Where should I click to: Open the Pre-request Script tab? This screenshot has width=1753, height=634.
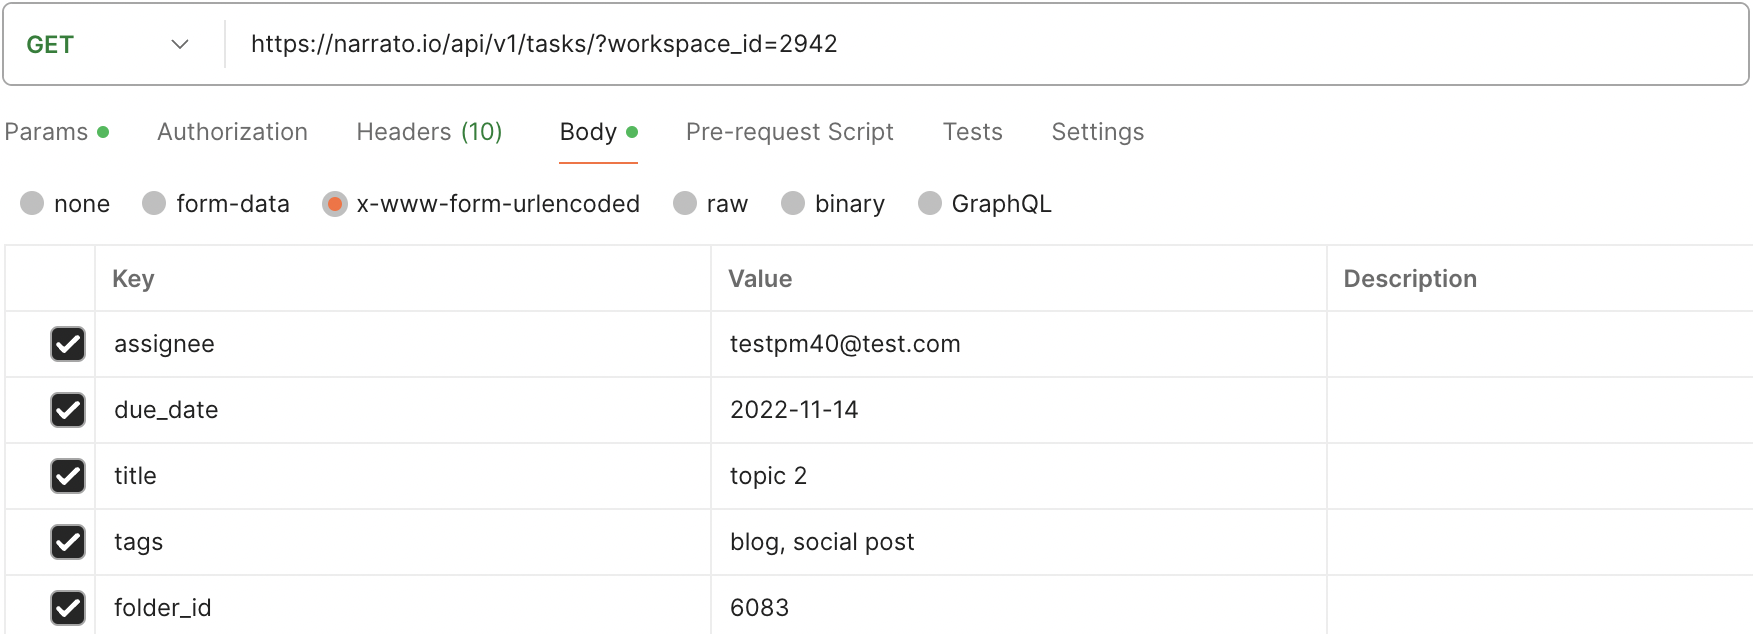[789, 132]
